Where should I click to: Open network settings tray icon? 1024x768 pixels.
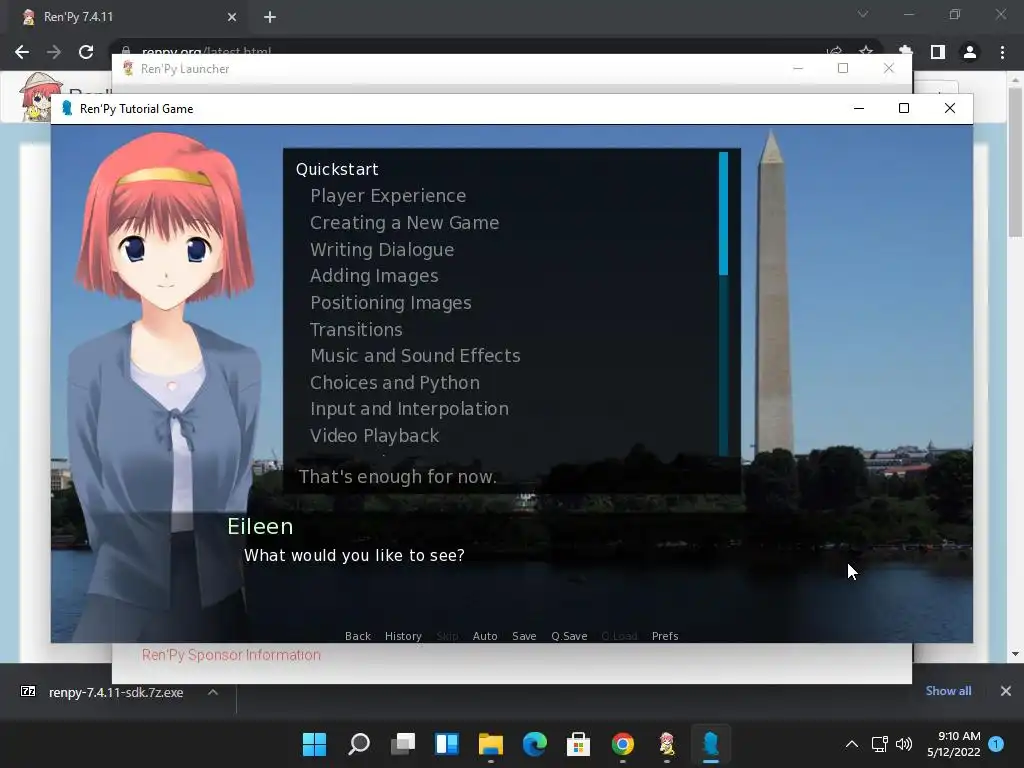pyautogui.click(x=880, y=744)
